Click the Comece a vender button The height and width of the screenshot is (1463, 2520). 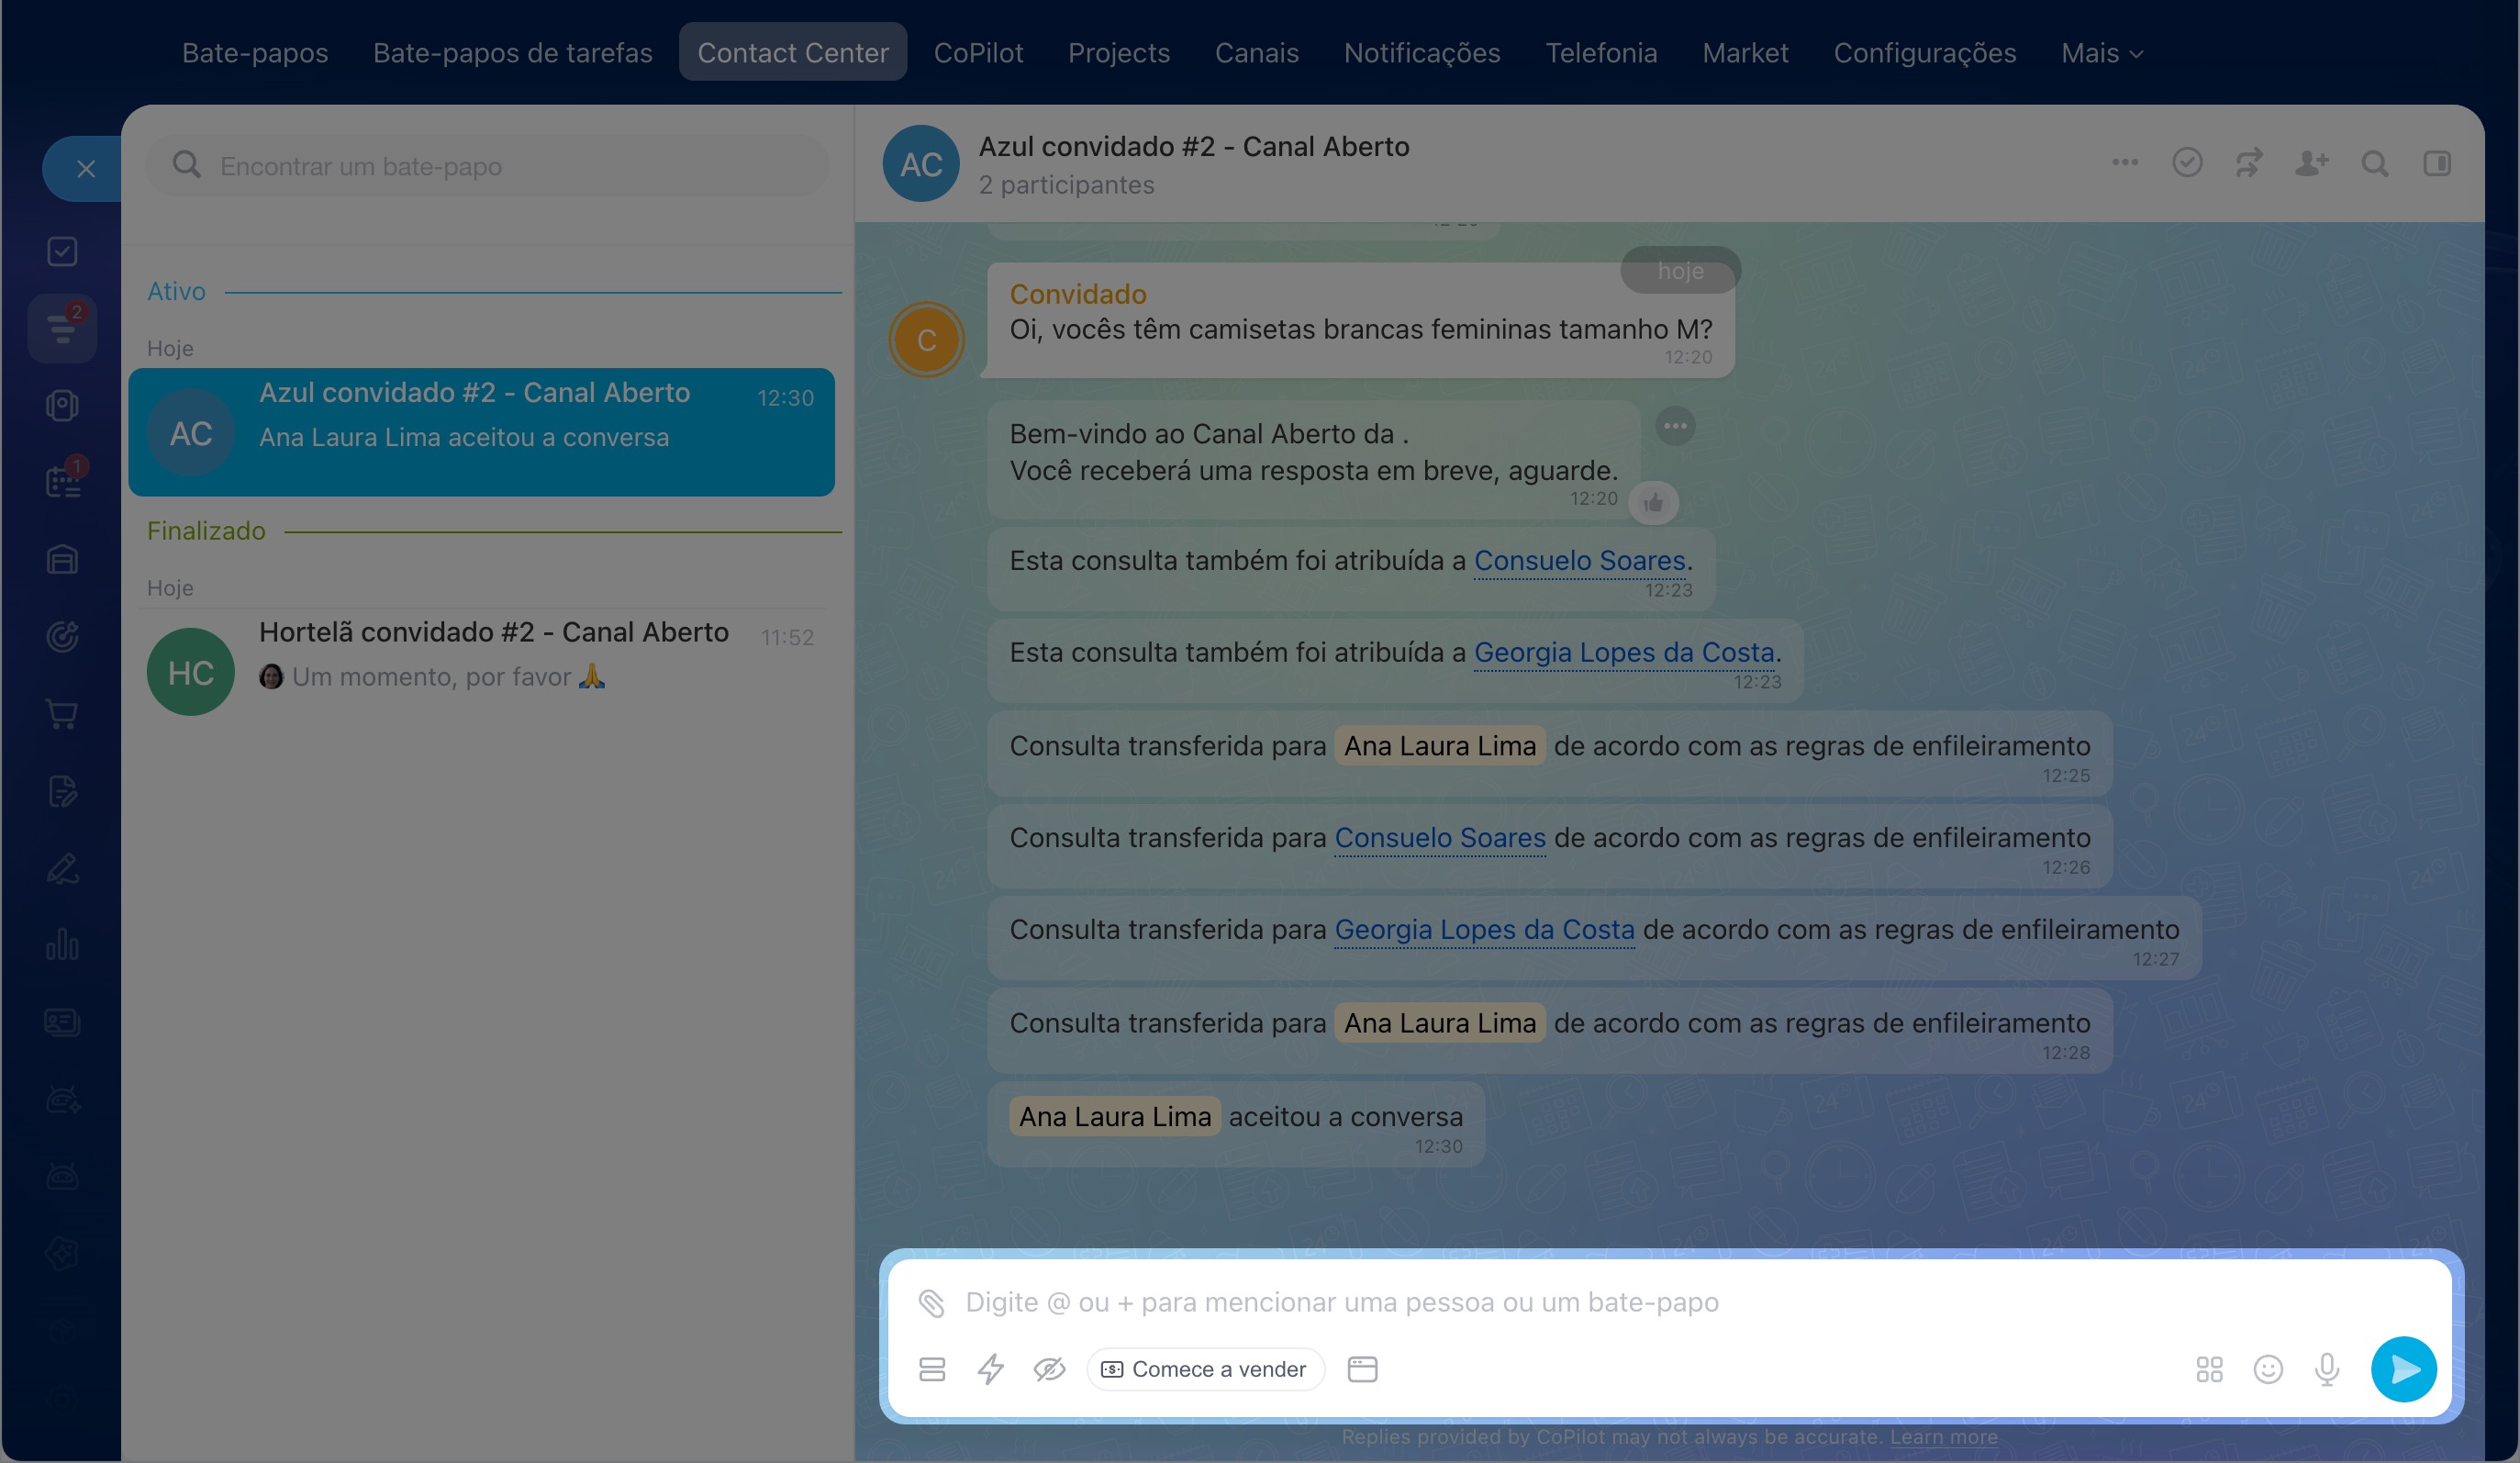tap(1205, 1369)
